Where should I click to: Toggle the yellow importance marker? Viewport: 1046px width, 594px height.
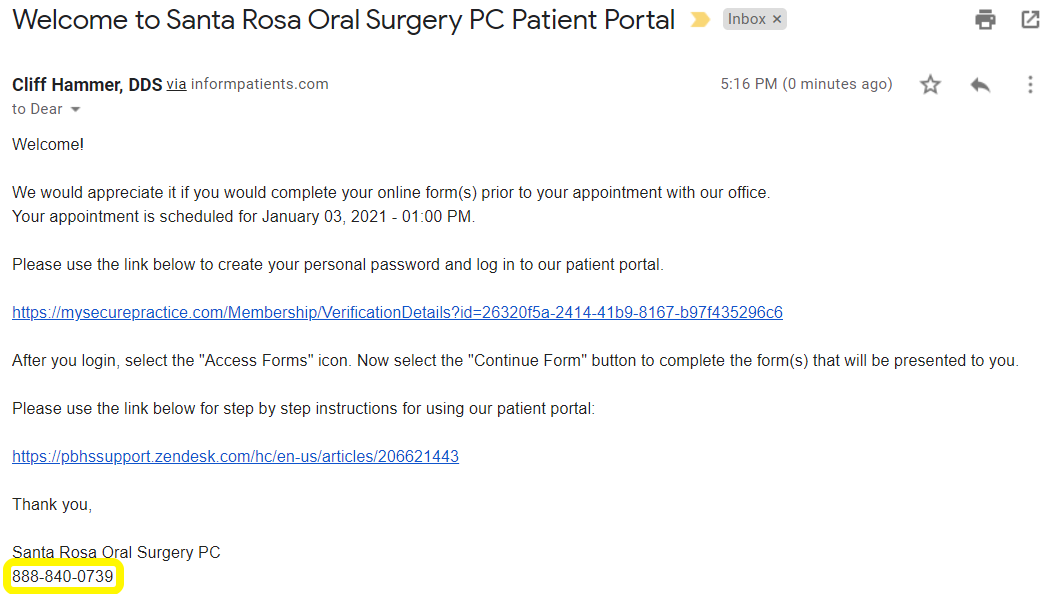[700, 20]
